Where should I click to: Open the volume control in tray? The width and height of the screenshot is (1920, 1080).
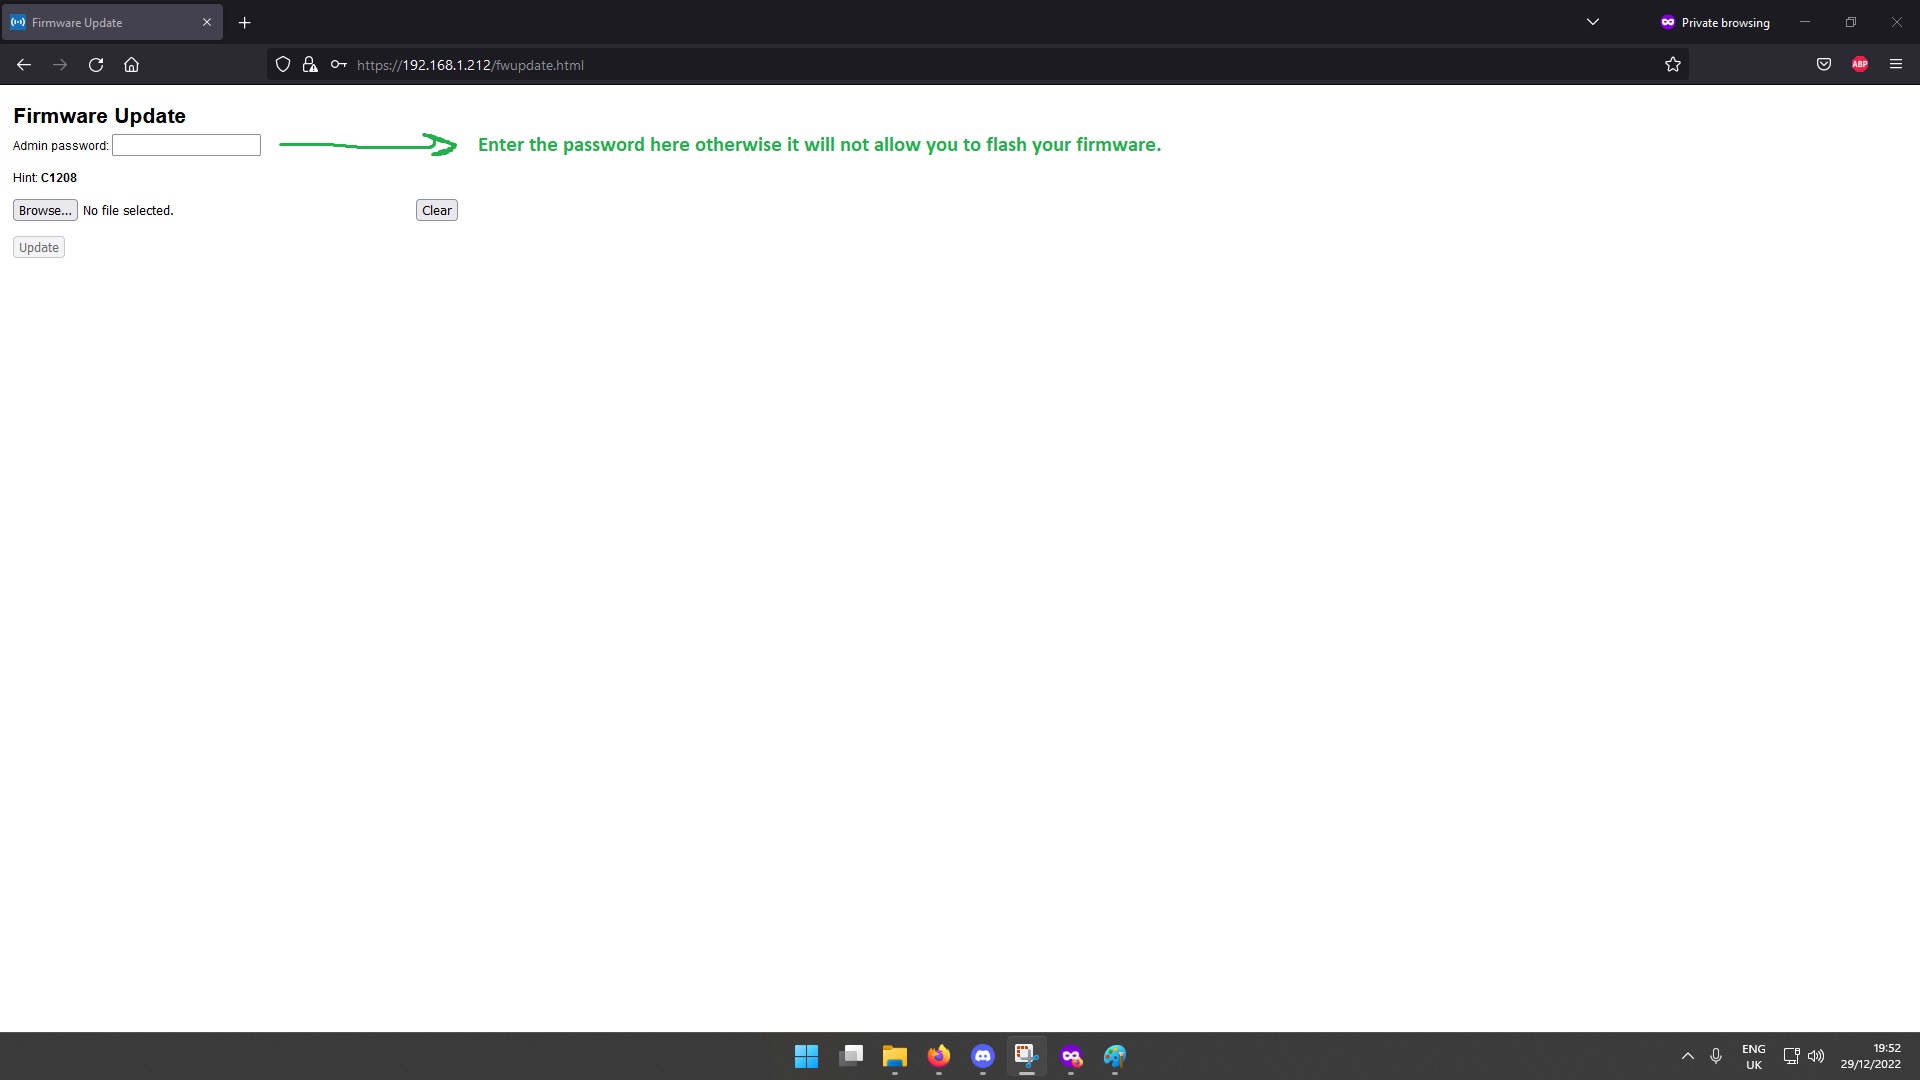(1816, 1056)
